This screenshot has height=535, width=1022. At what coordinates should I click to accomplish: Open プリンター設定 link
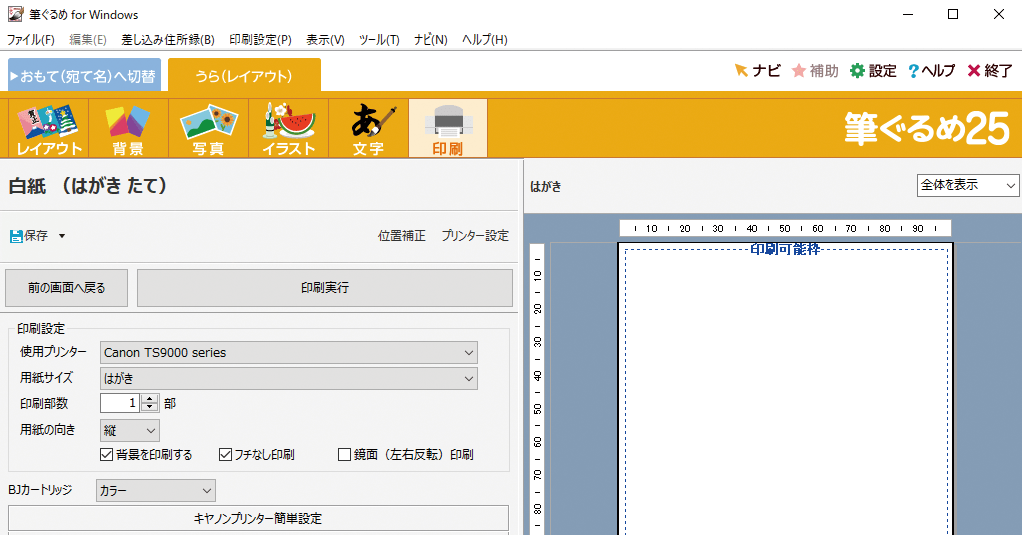tap(475, 236)
